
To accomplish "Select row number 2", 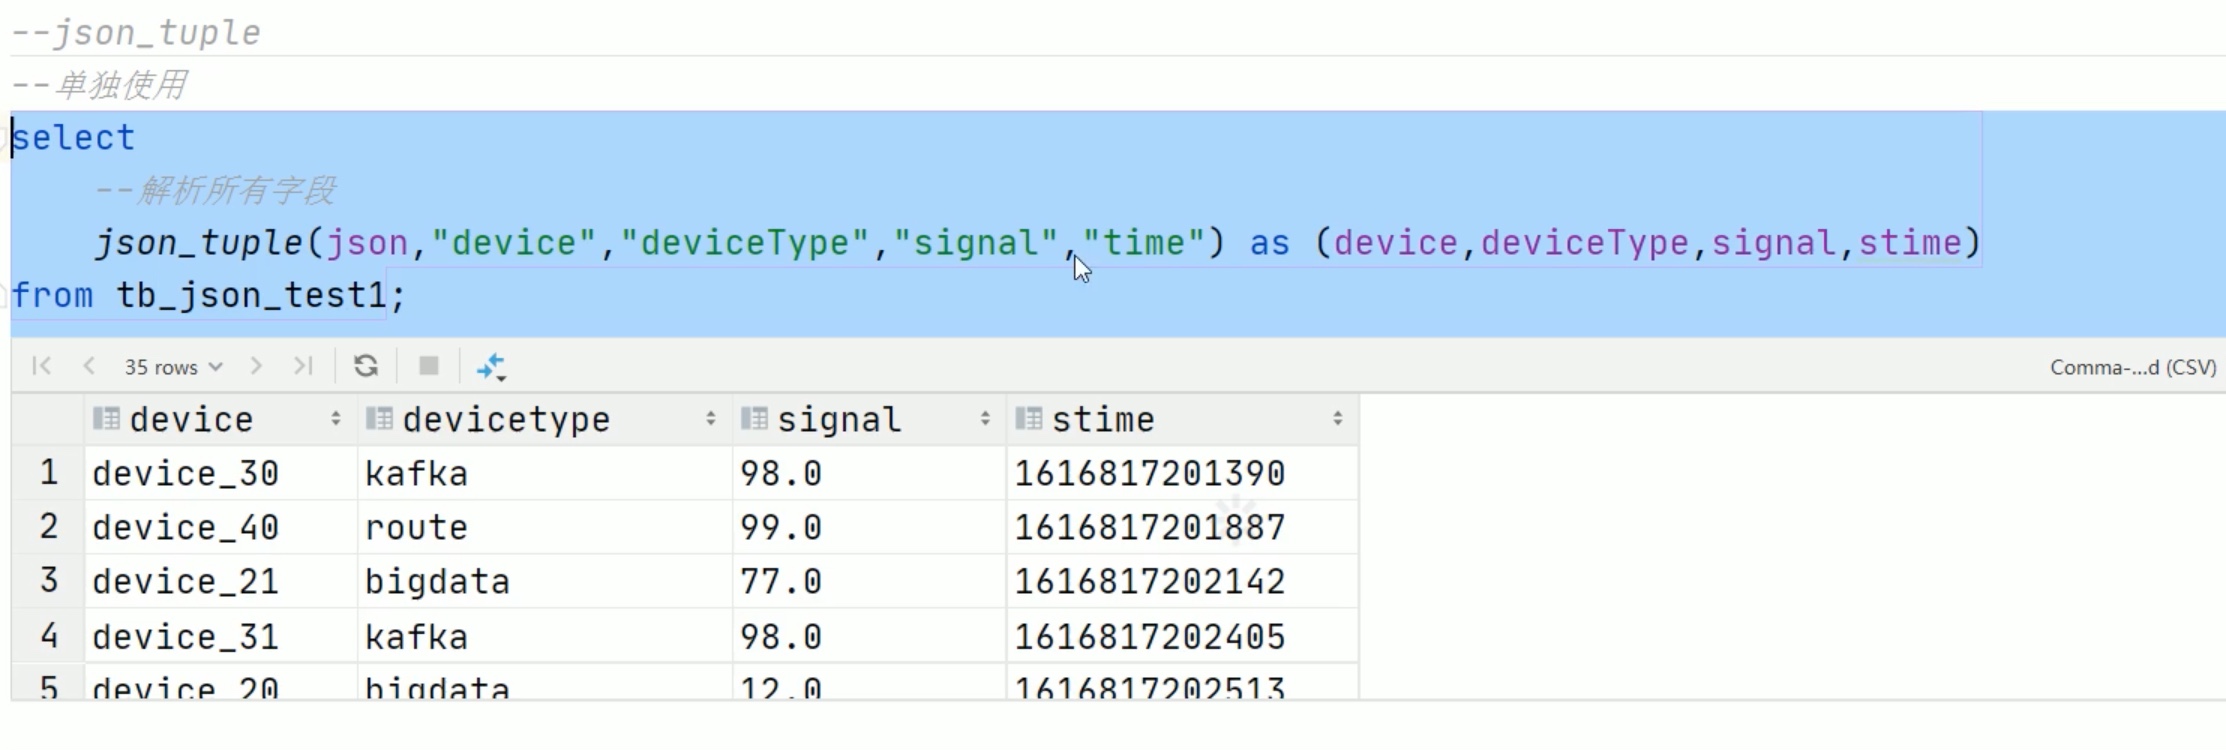I will 48,527.
